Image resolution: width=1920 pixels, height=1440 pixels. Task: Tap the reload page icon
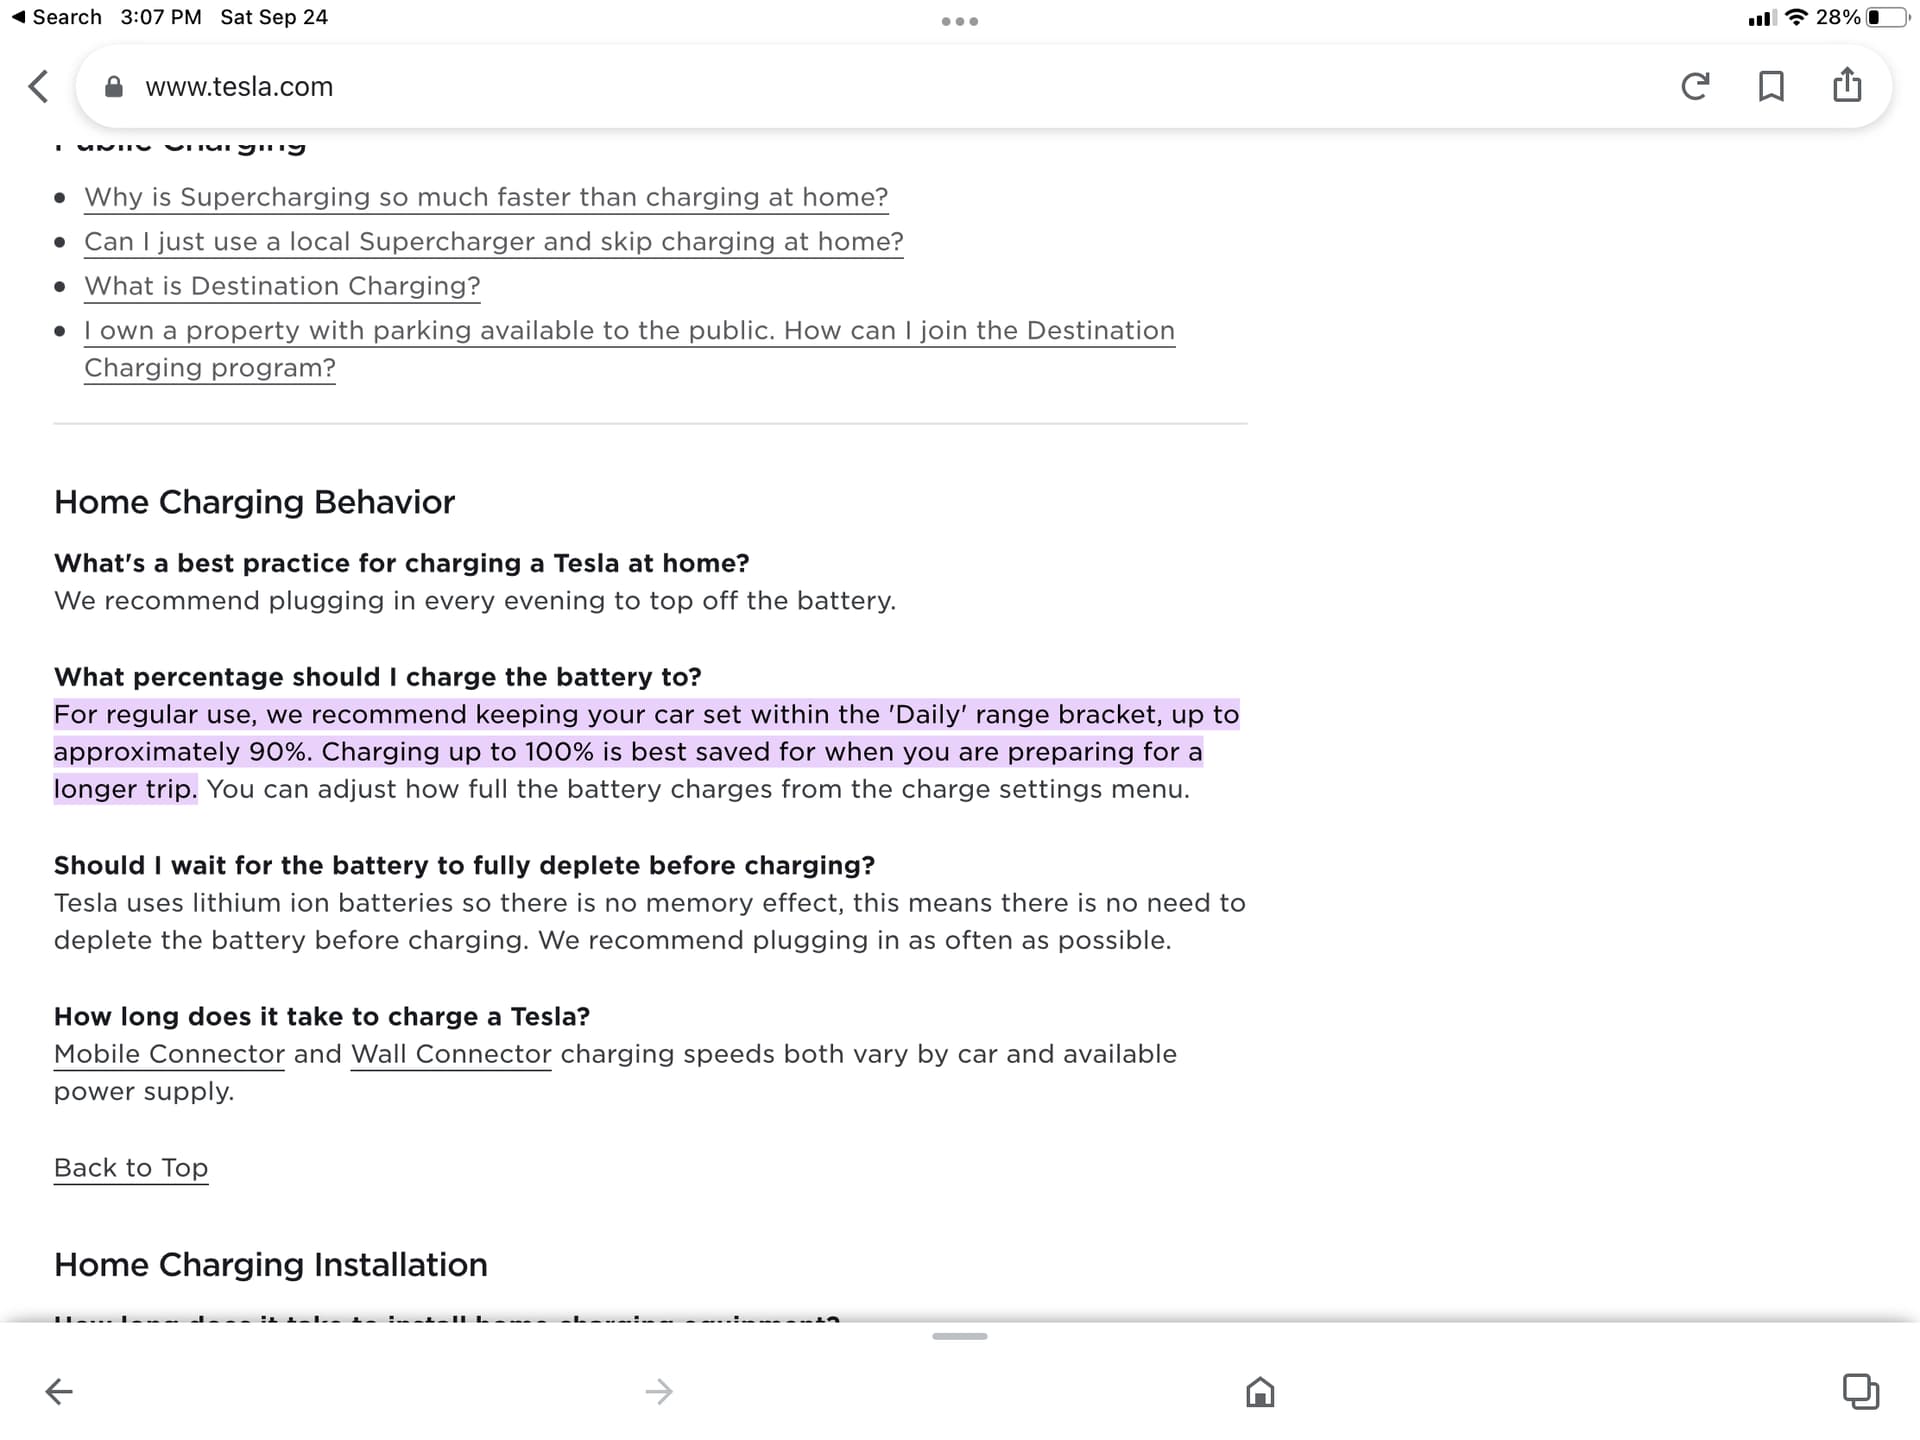pos(1695,87)
